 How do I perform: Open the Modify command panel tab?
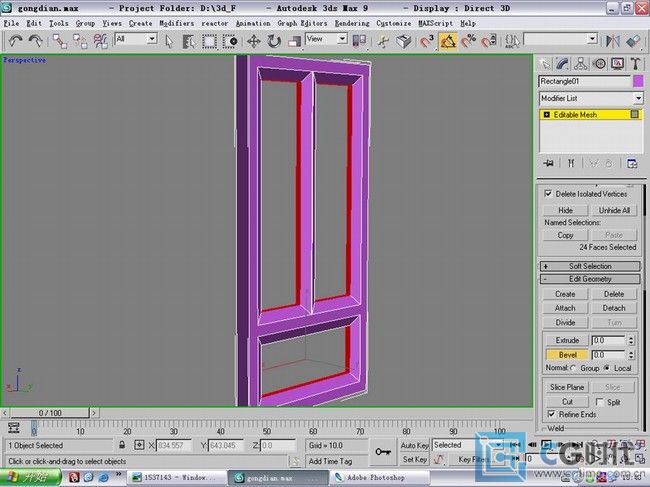click(x=563, y=64)
